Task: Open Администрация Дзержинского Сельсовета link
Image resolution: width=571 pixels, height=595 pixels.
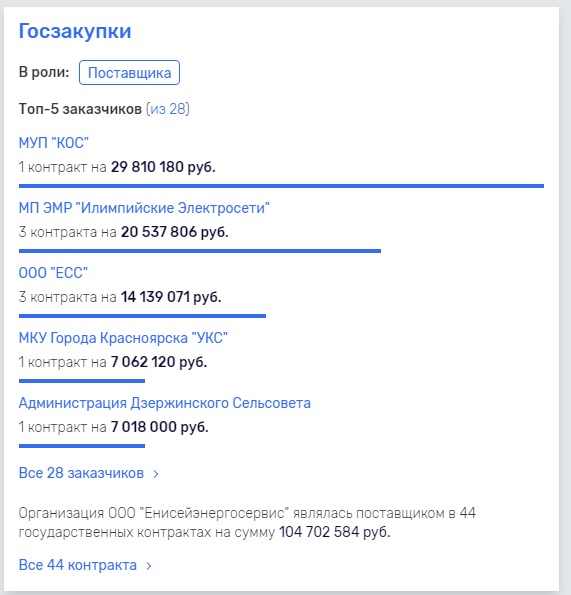Action: point(165,403)
